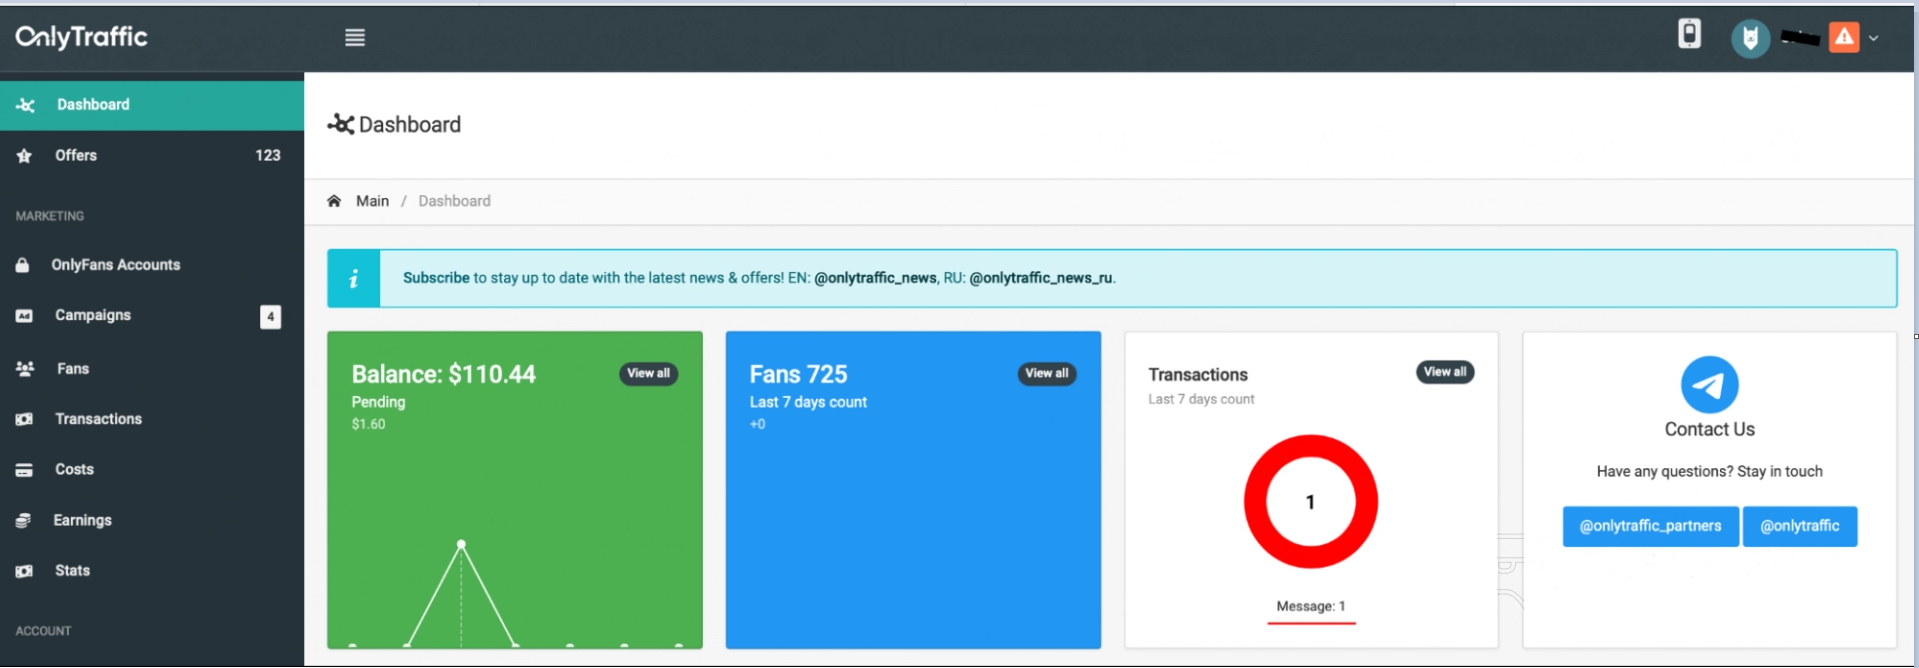Screen dimensions: 1919x668
Task: Click the Dashboard breadcrumb text
Action: tap(454, 201)
